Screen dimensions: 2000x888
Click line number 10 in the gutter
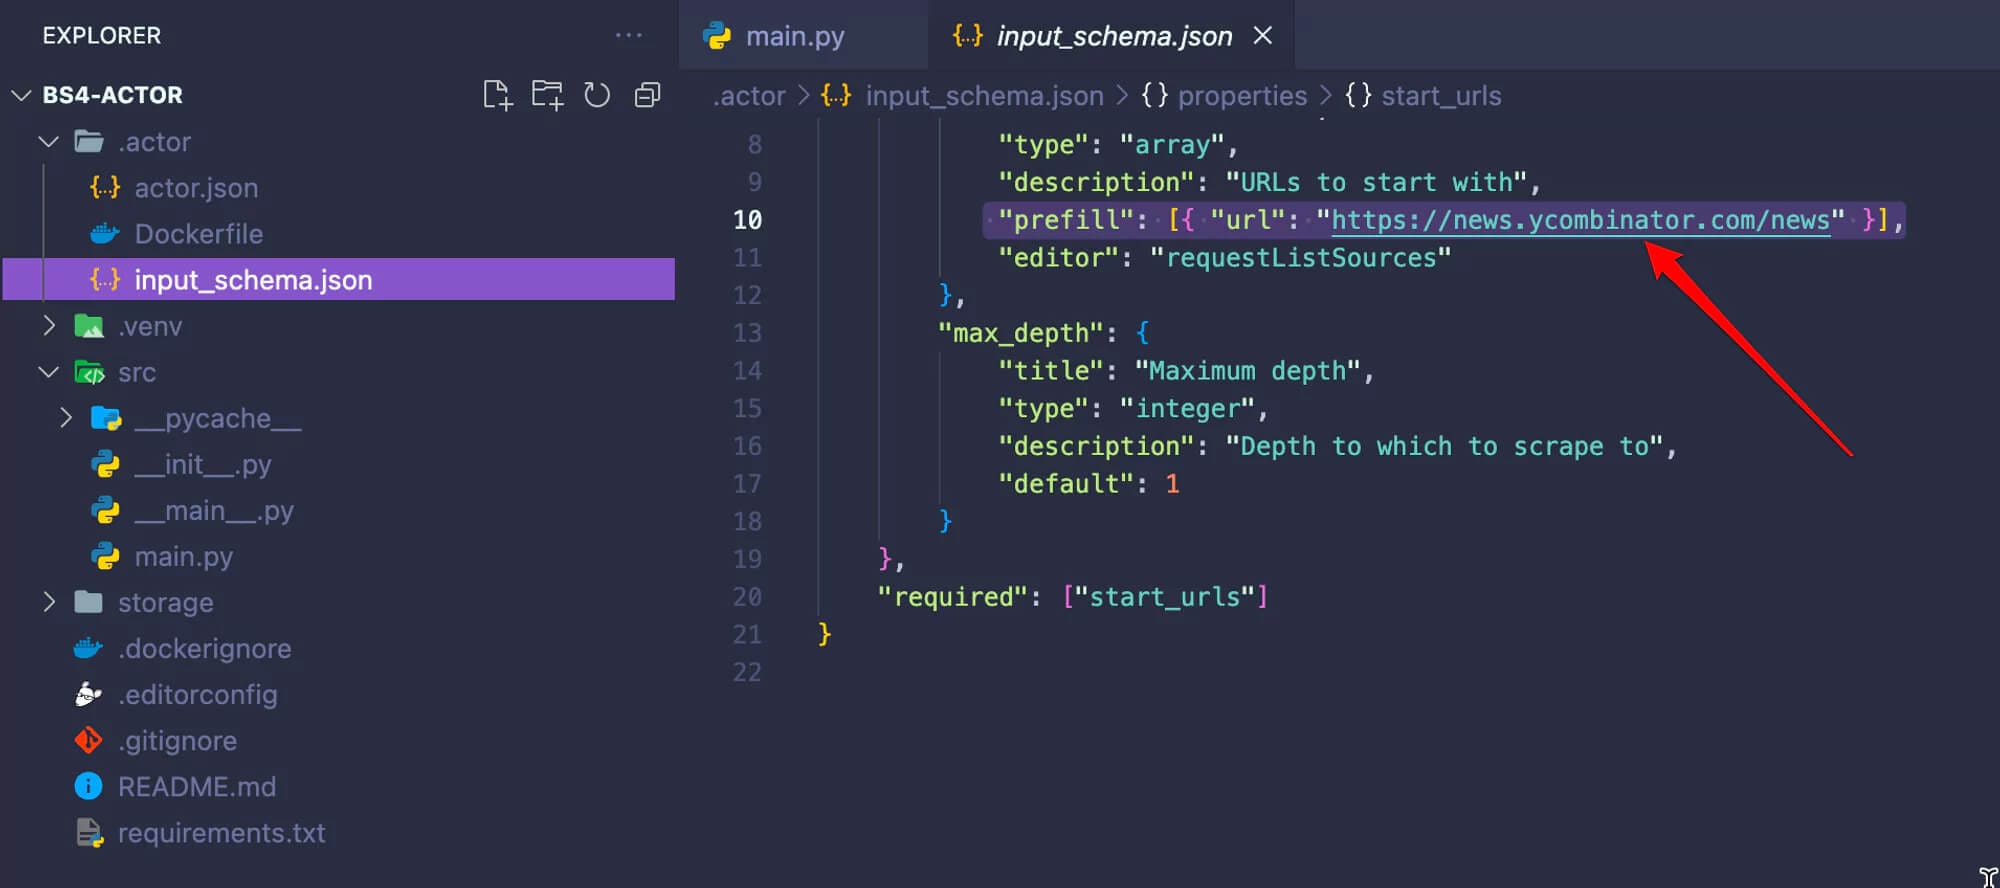pyautogui.click(x=747, y=220)
